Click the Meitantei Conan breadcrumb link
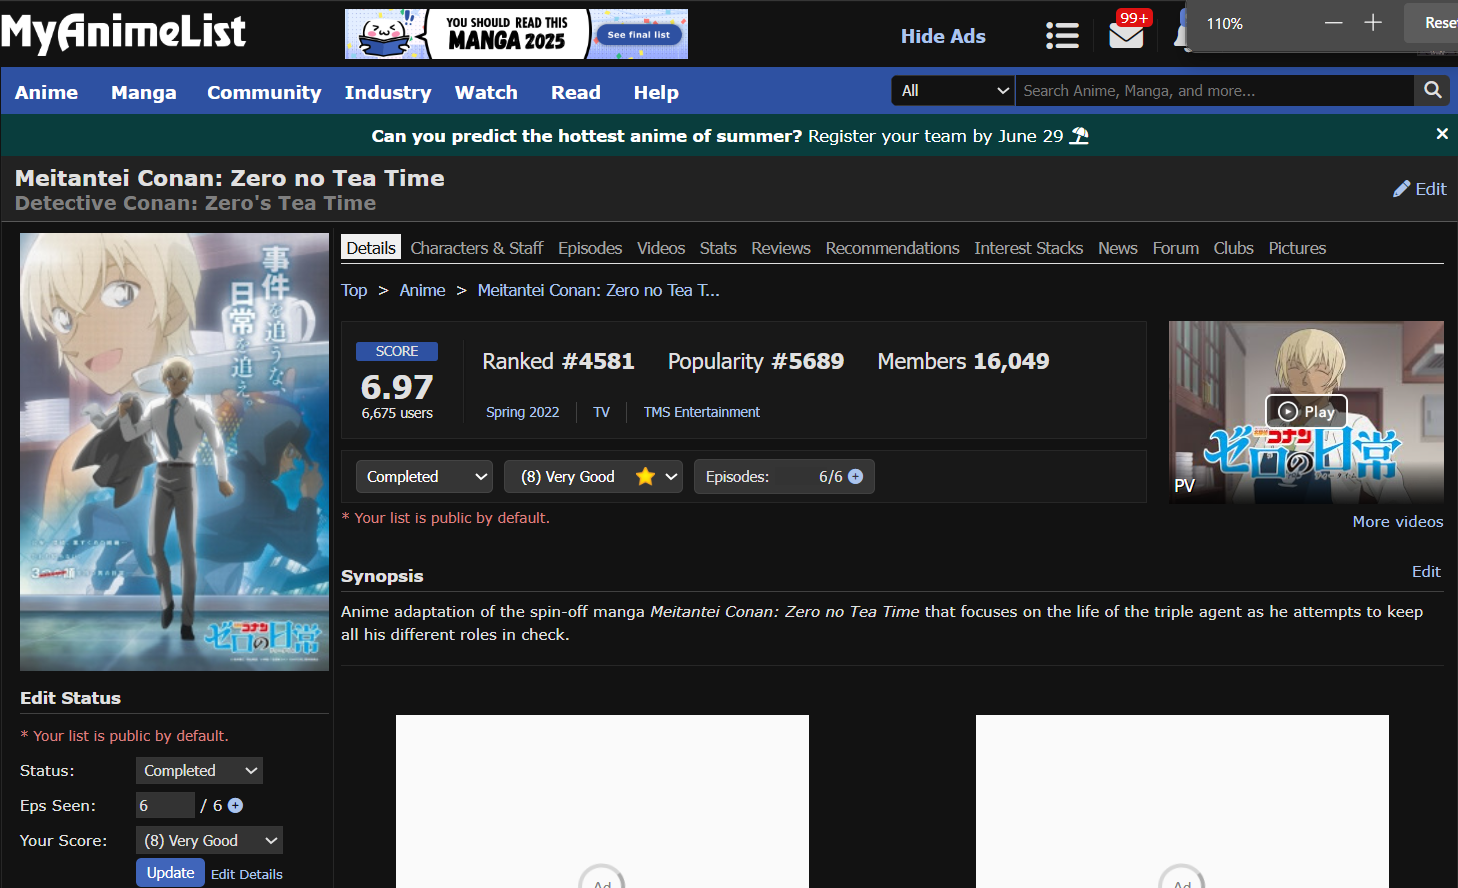Image resolution: width=1458 pixels, height=888 pixels. tap(598, 290)
